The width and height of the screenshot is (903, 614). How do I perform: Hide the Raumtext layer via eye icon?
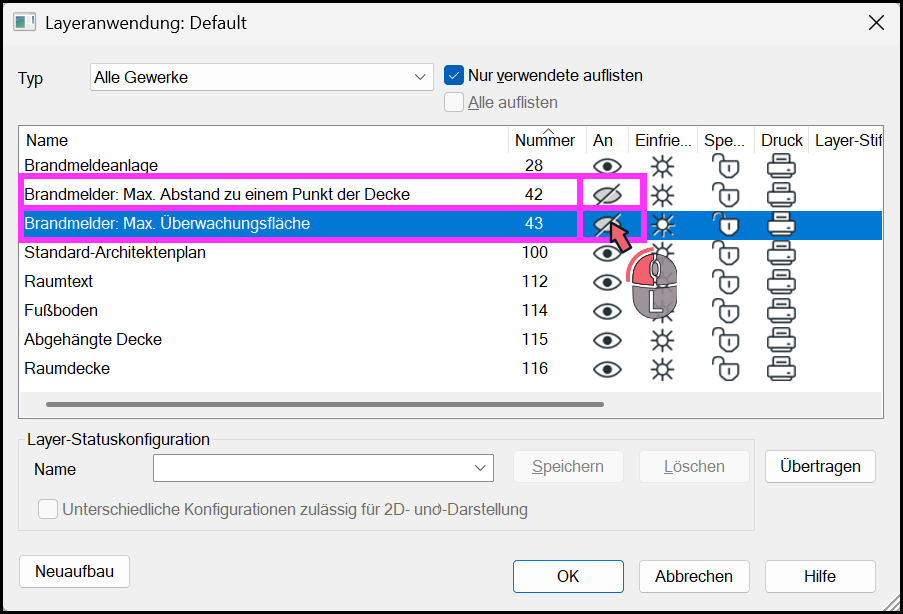(607, 282)
